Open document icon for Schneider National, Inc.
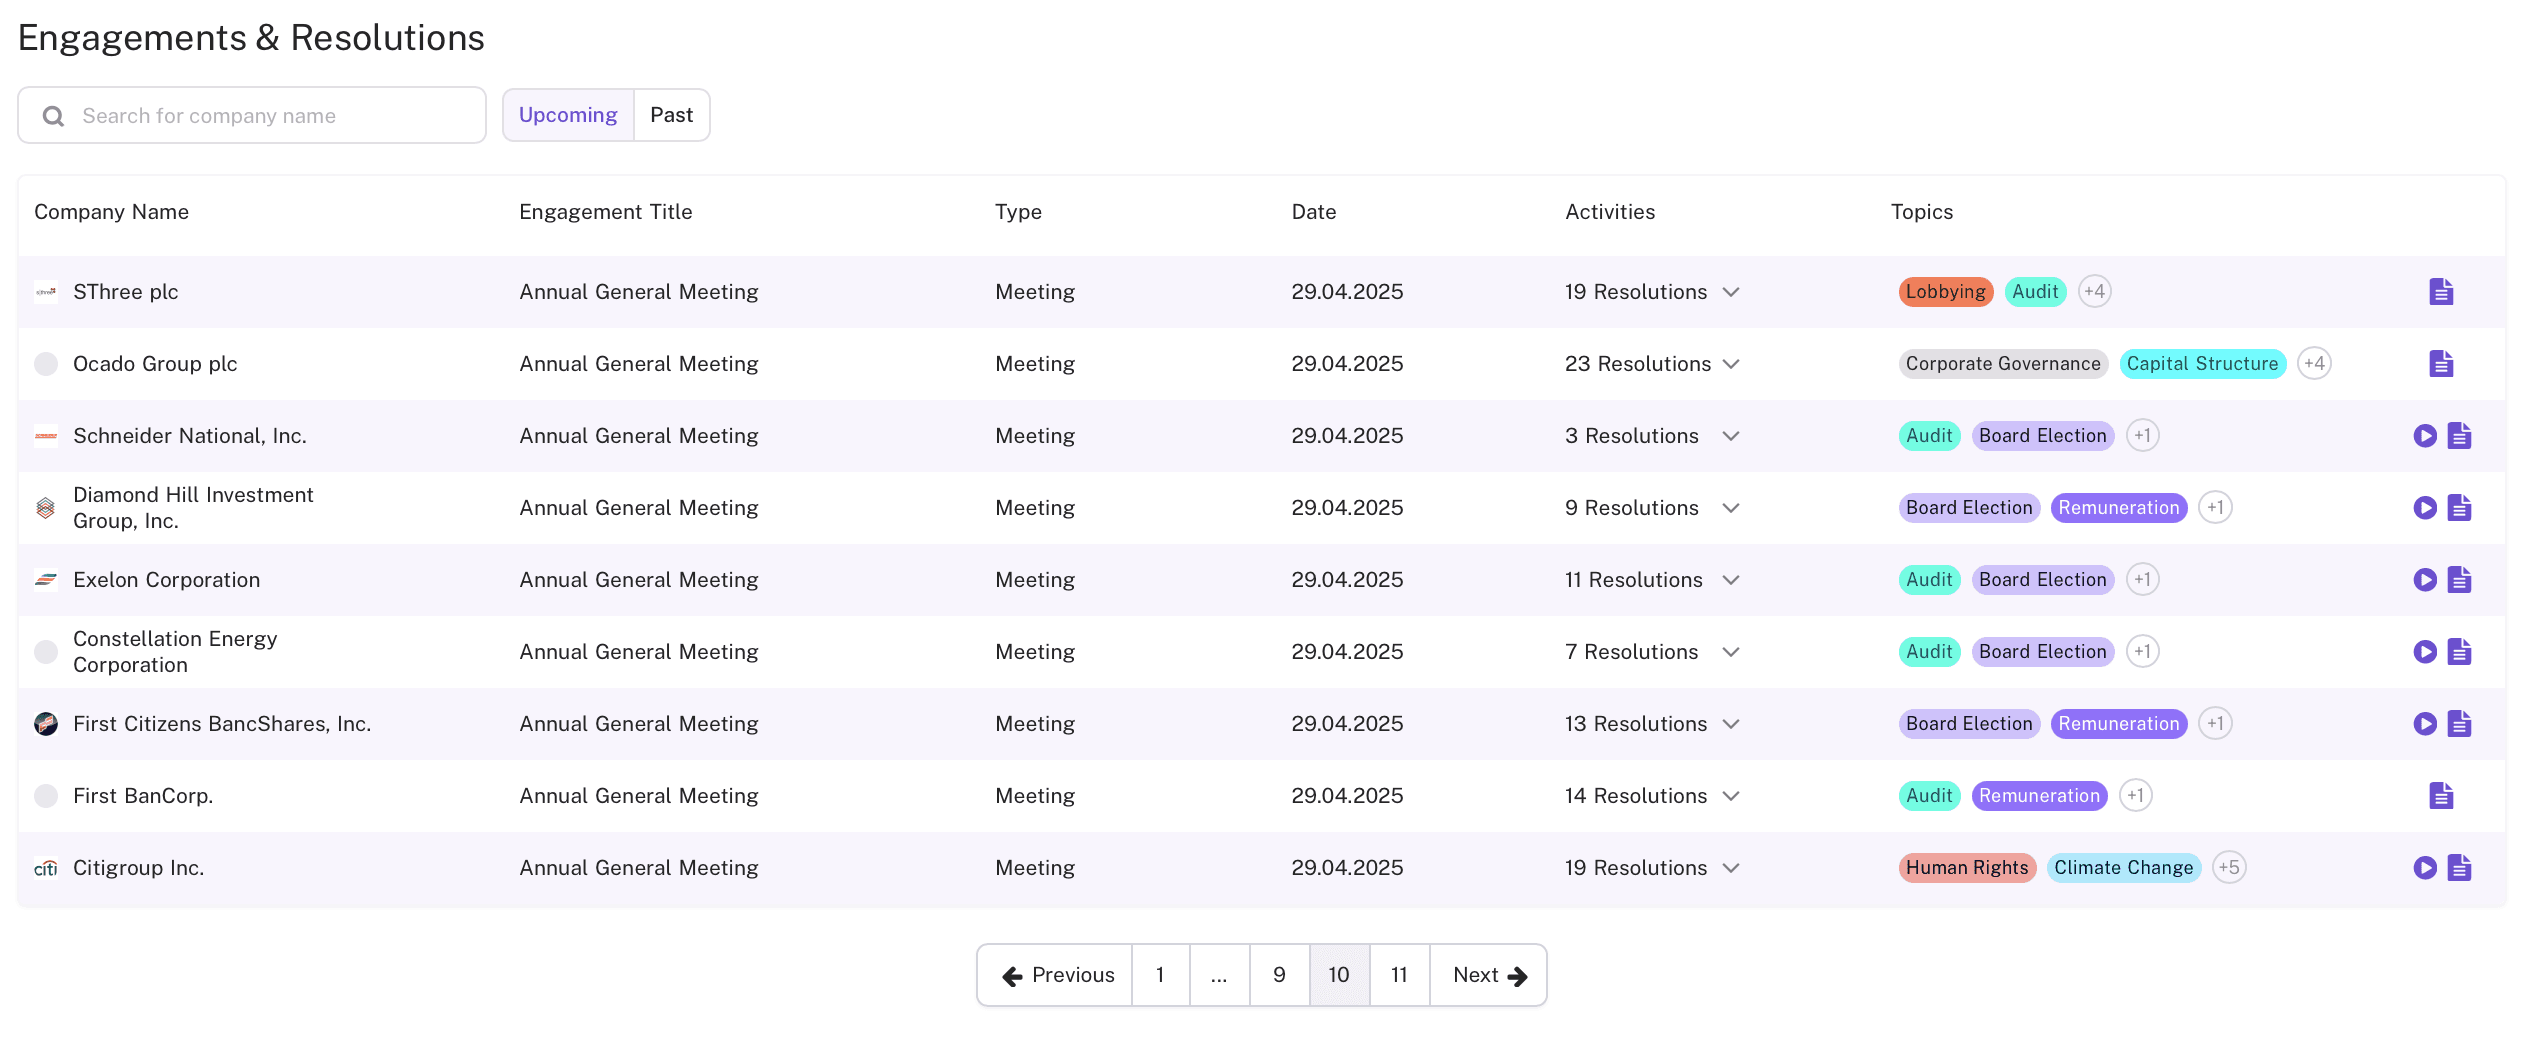The width and height of the screenshot is (2524, 1044). 2459,436
